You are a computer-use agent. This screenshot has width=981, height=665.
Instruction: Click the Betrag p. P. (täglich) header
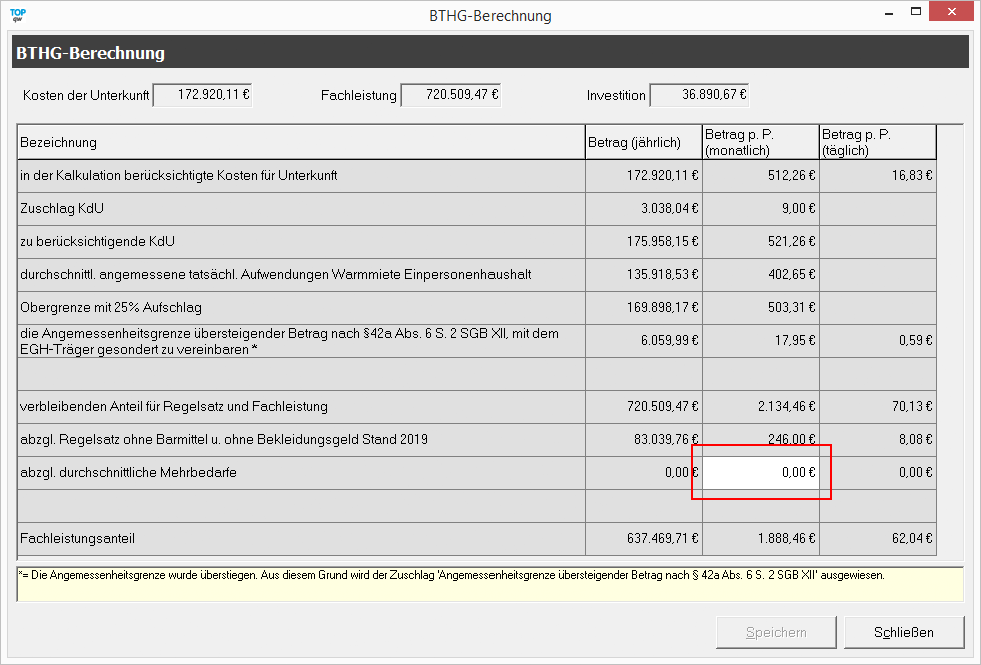(x=877, y=143)
